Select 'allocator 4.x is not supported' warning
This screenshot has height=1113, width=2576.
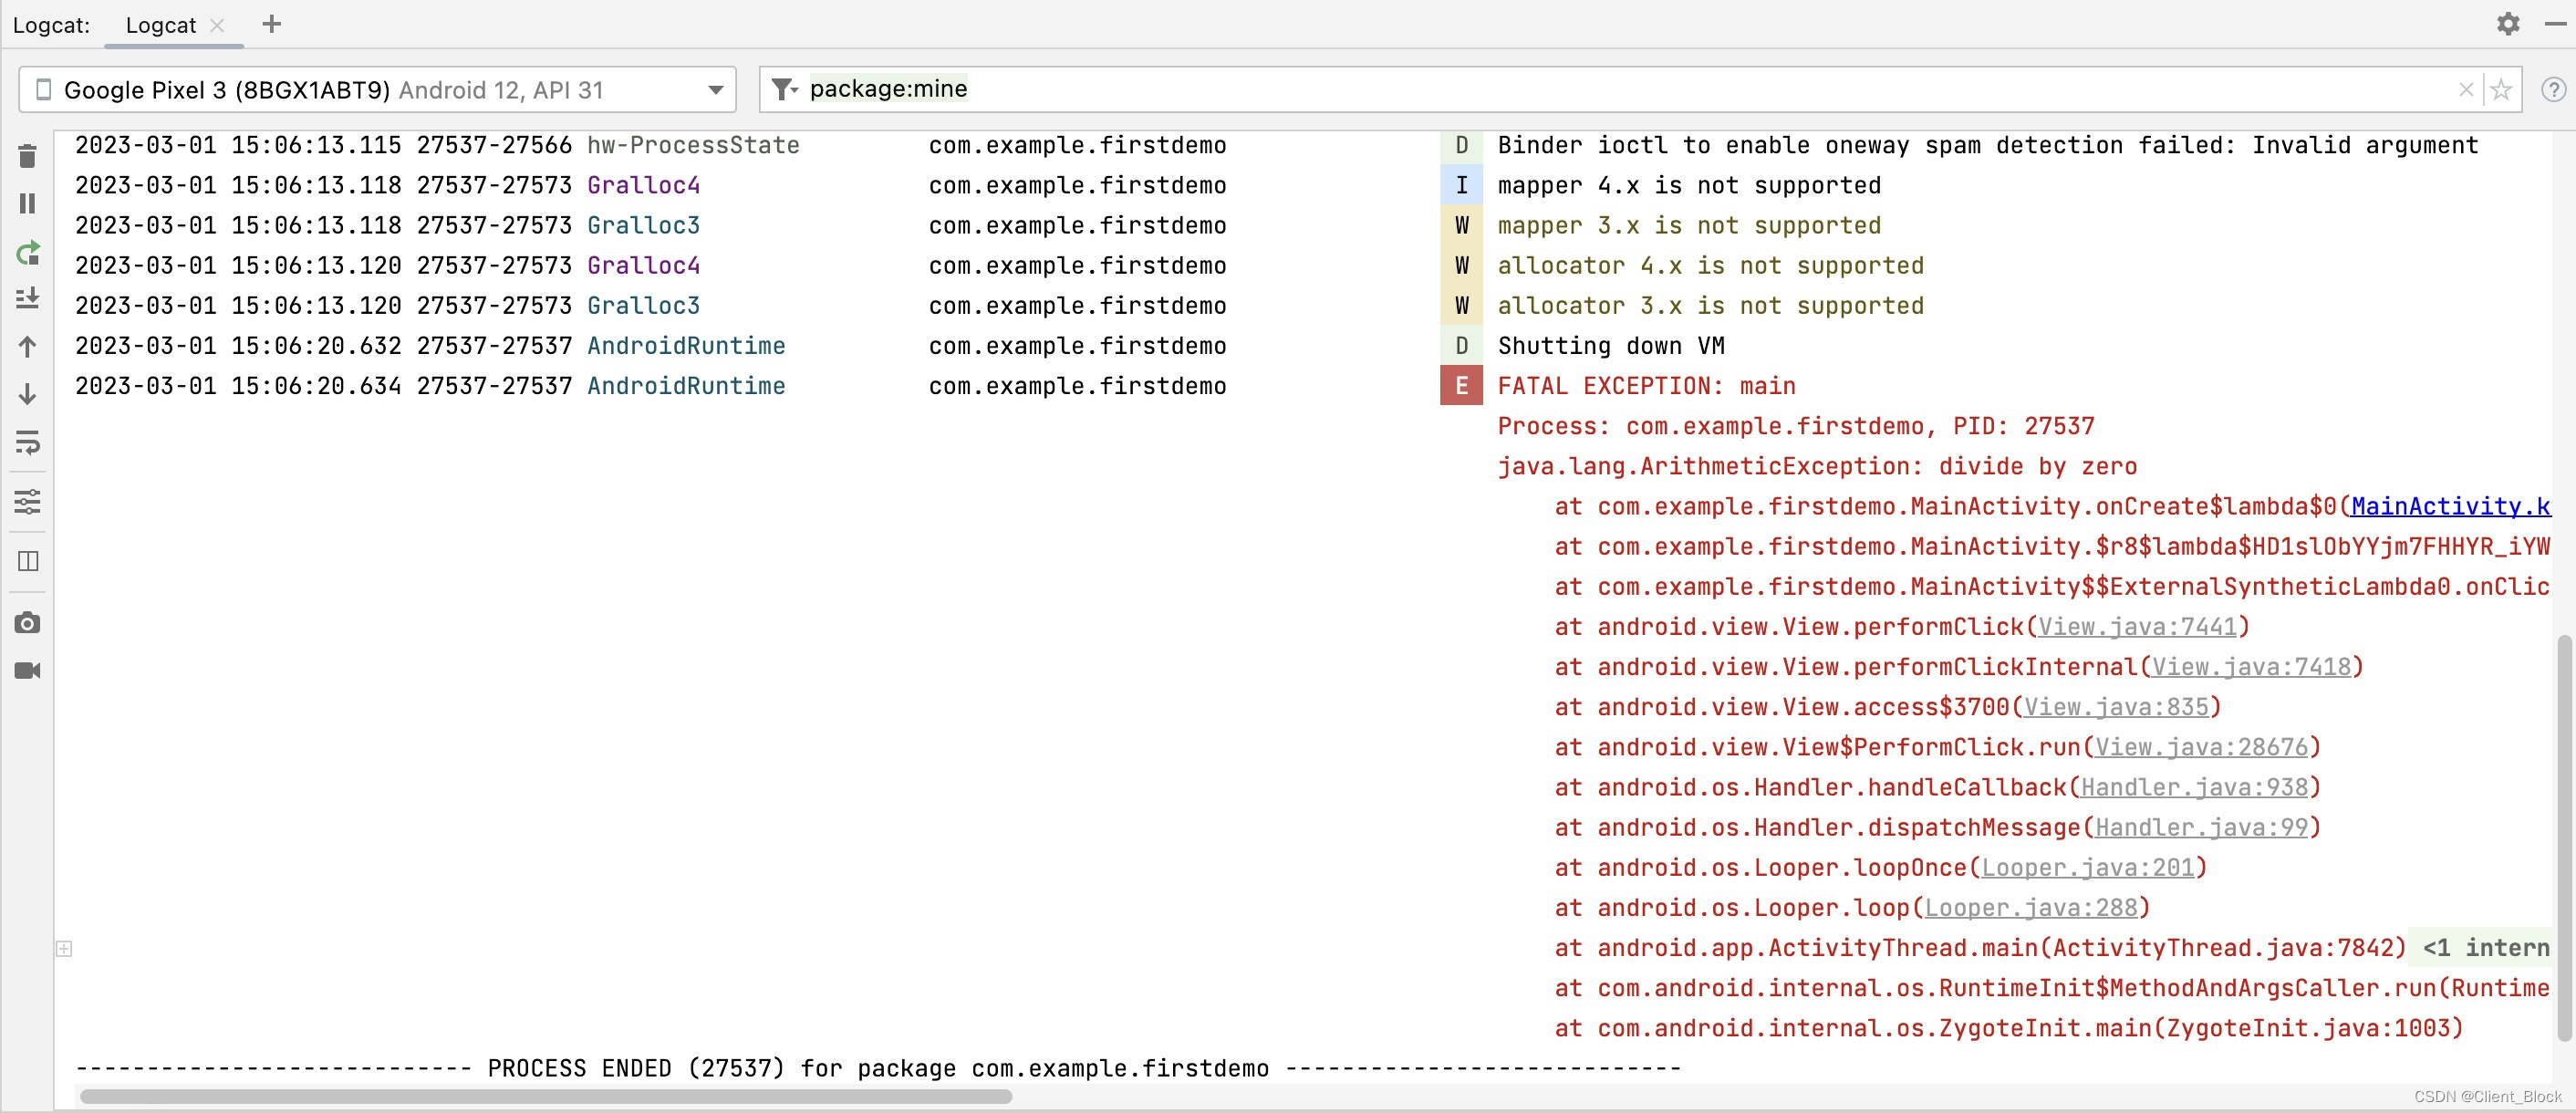[1710, 266]
